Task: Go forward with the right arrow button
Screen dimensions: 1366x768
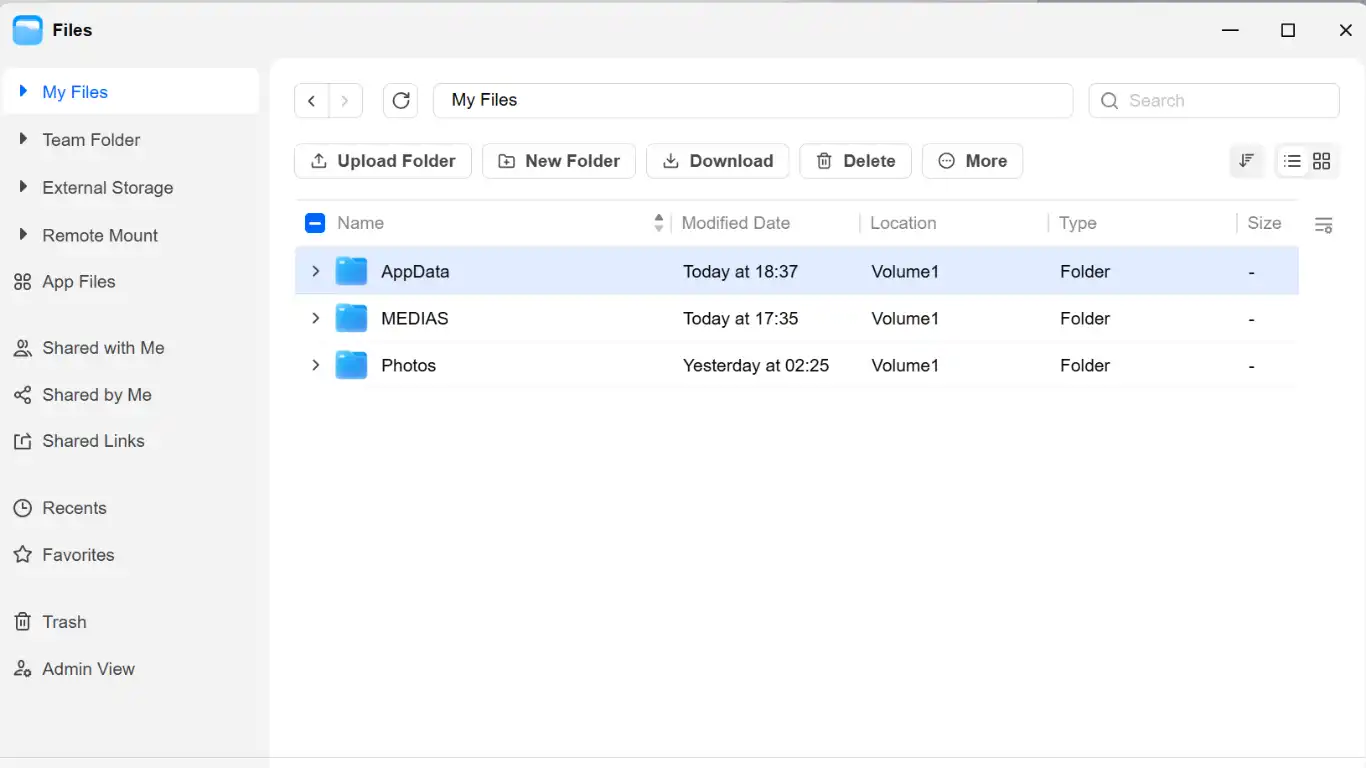Action: (345, 101)
